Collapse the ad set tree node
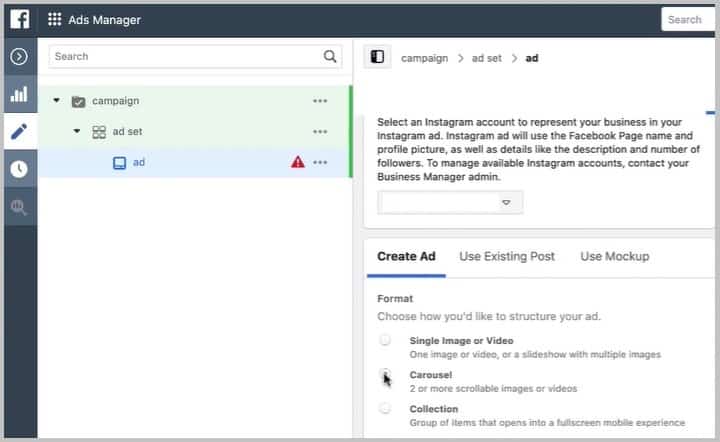 [x=77, y=131]
